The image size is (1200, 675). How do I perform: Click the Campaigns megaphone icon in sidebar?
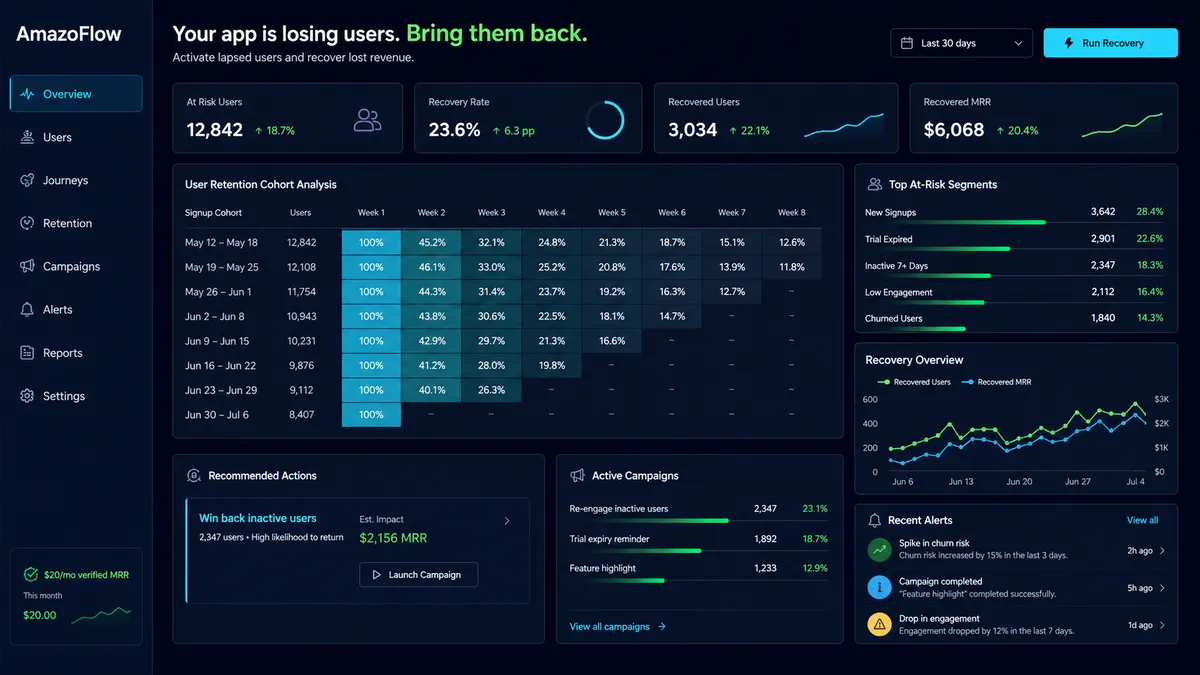coord(28,266)
